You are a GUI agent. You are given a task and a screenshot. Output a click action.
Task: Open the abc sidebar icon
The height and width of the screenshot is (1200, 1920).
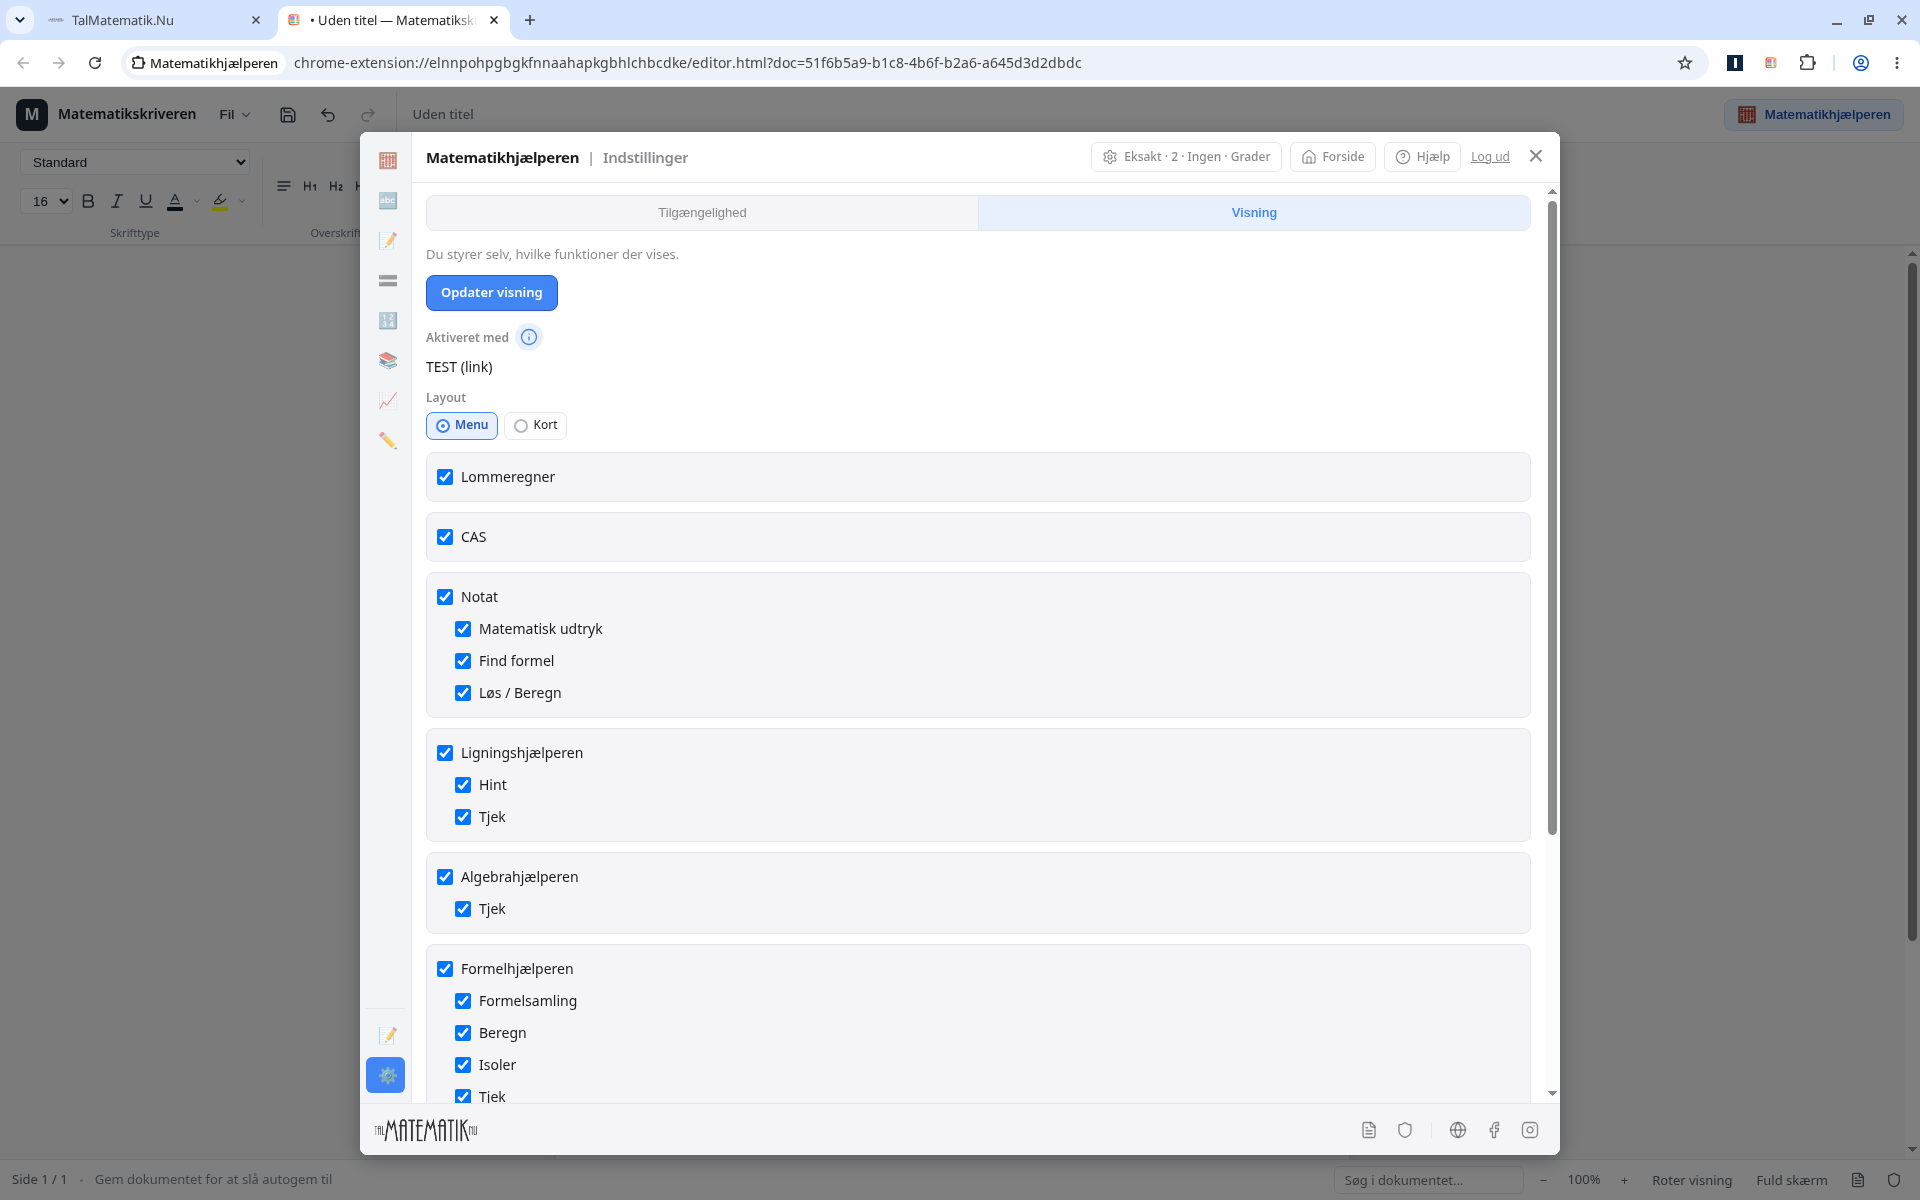click(x=388, y=201)
